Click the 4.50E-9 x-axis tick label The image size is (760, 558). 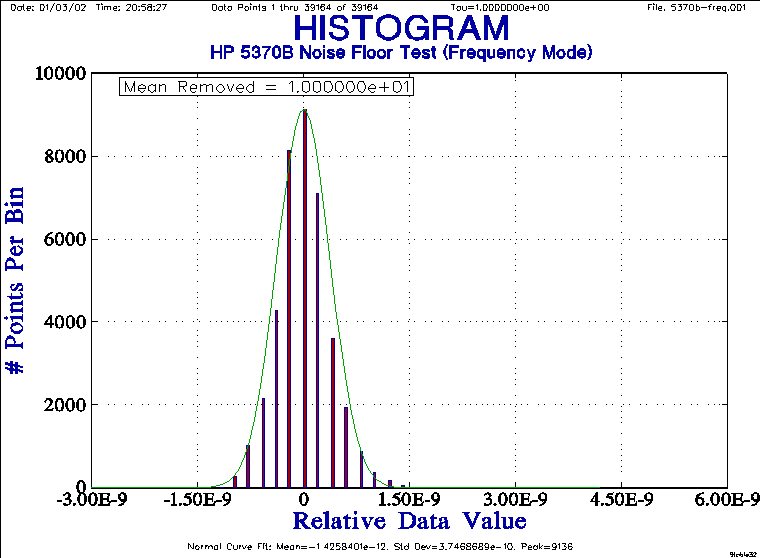621,499
